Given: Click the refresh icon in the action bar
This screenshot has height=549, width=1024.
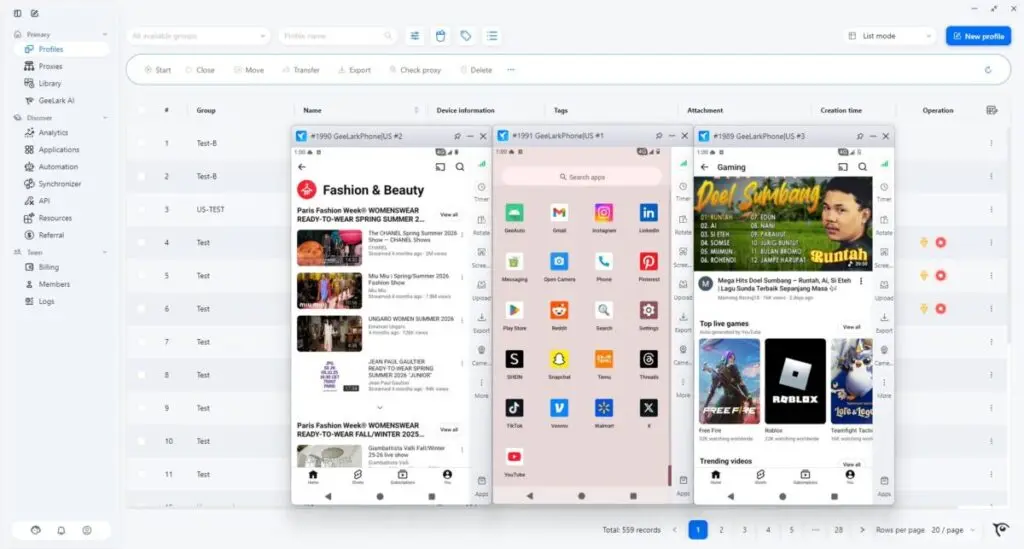Looking at the screenshot, I should [x=988, y=70].
